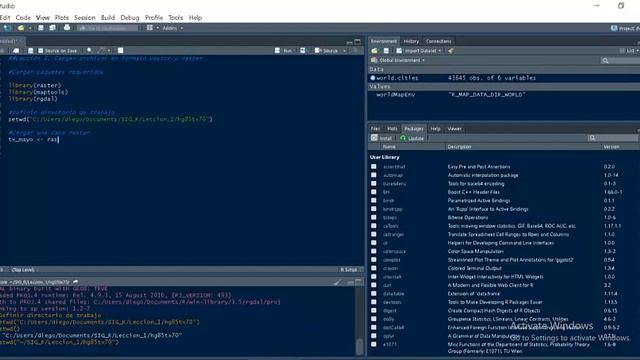640x360 pixels.
Task: Open the Addins dropdown
Action: pos(173,28)
